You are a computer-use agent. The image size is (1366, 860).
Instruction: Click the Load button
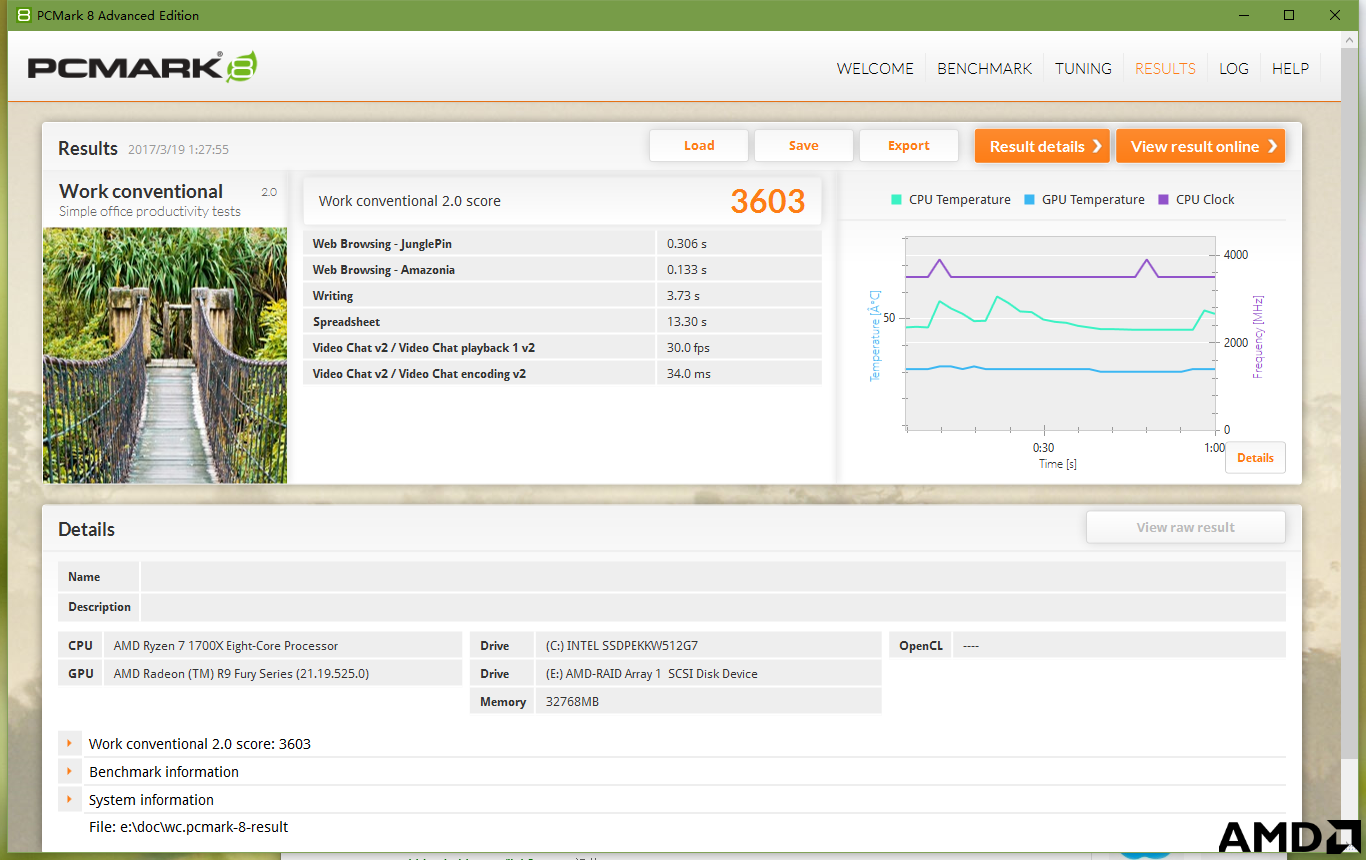pos(699,145)
